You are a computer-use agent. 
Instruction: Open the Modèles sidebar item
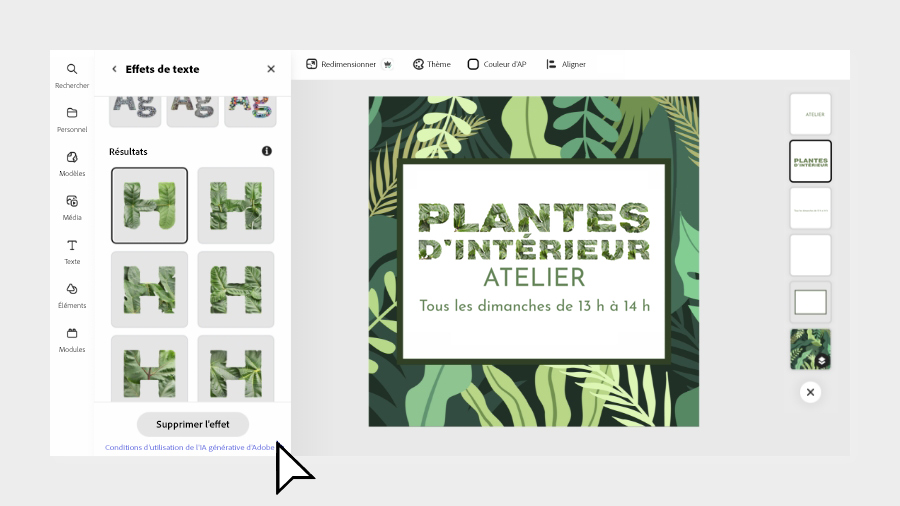click(x=72, y=164)
